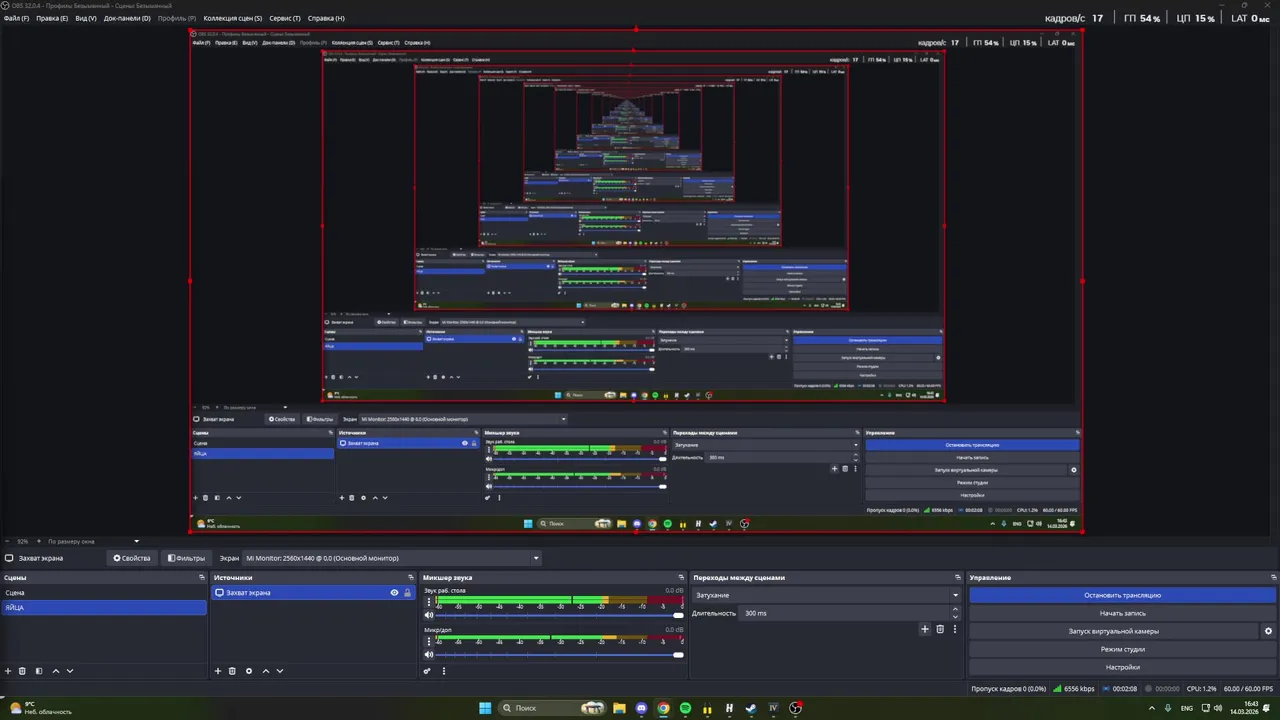Open three-dot menu for Микр/доп channel
The width and height of the screenshot is (1280, 720).
(429, 643)
